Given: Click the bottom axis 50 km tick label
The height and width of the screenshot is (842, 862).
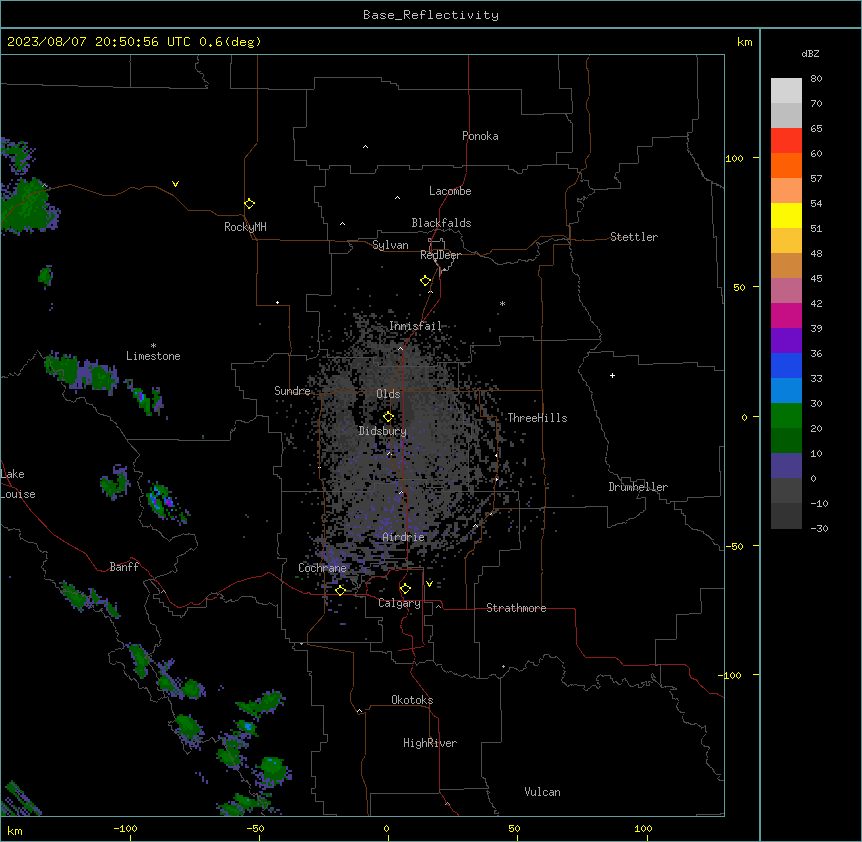Looking at the screenshot, I should pyautogui.click(x=514, y=828).
